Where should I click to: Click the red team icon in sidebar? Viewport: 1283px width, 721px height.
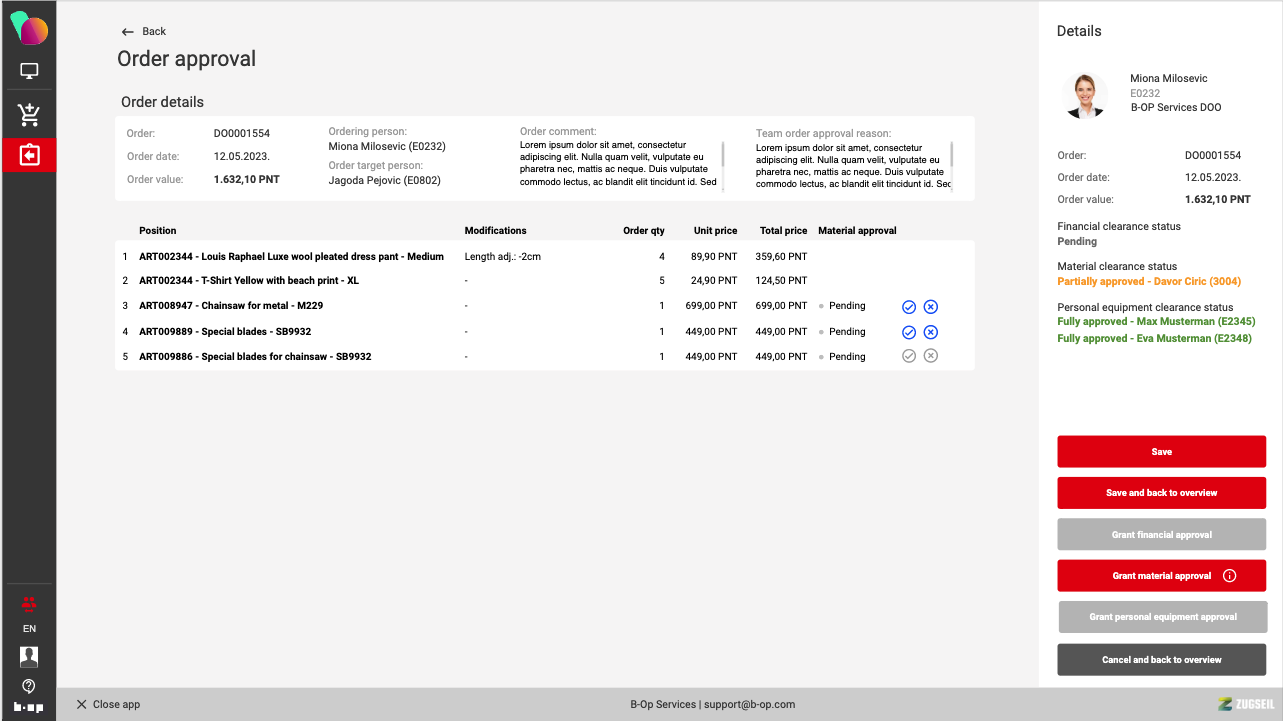click(x=29, y=604)
